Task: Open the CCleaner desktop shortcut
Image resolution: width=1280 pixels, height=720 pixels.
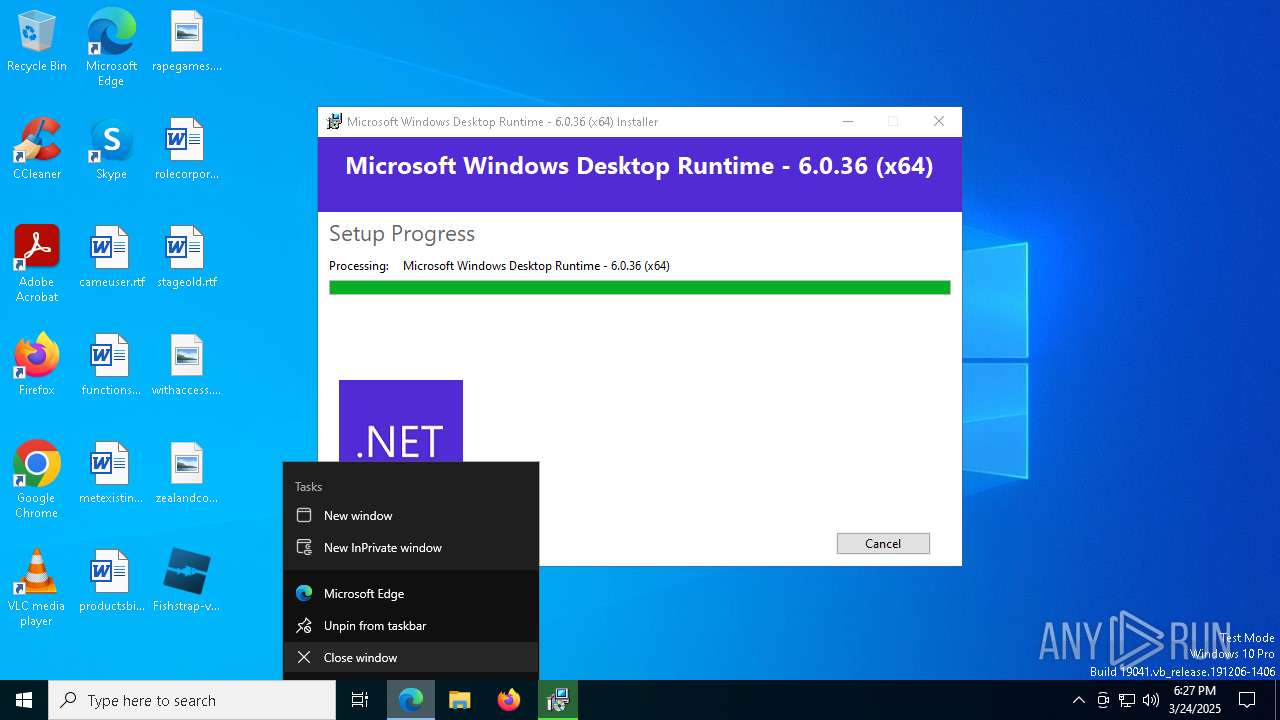Action: (x=37, y=150)
